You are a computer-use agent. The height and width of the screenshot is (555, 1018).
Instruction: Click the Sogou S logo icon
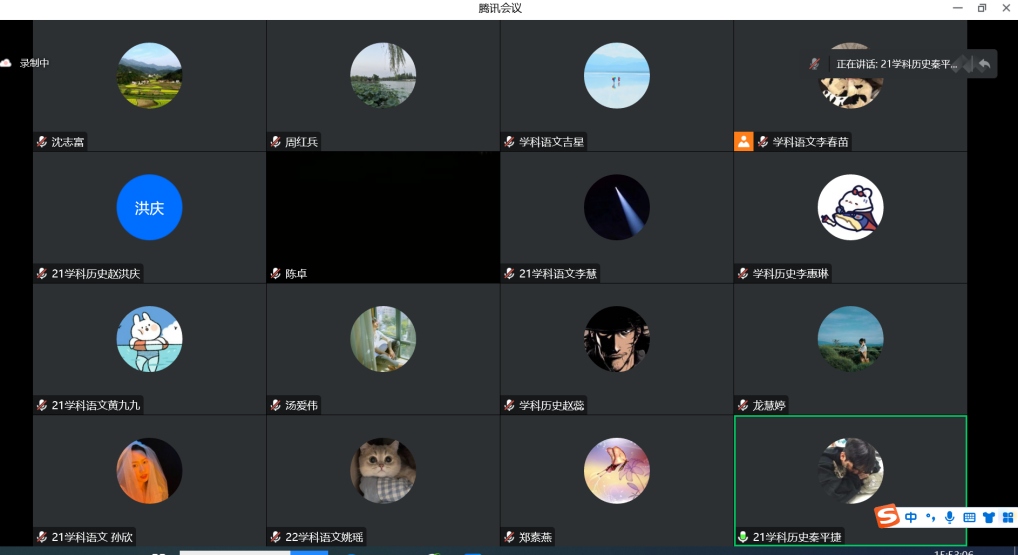888,517
